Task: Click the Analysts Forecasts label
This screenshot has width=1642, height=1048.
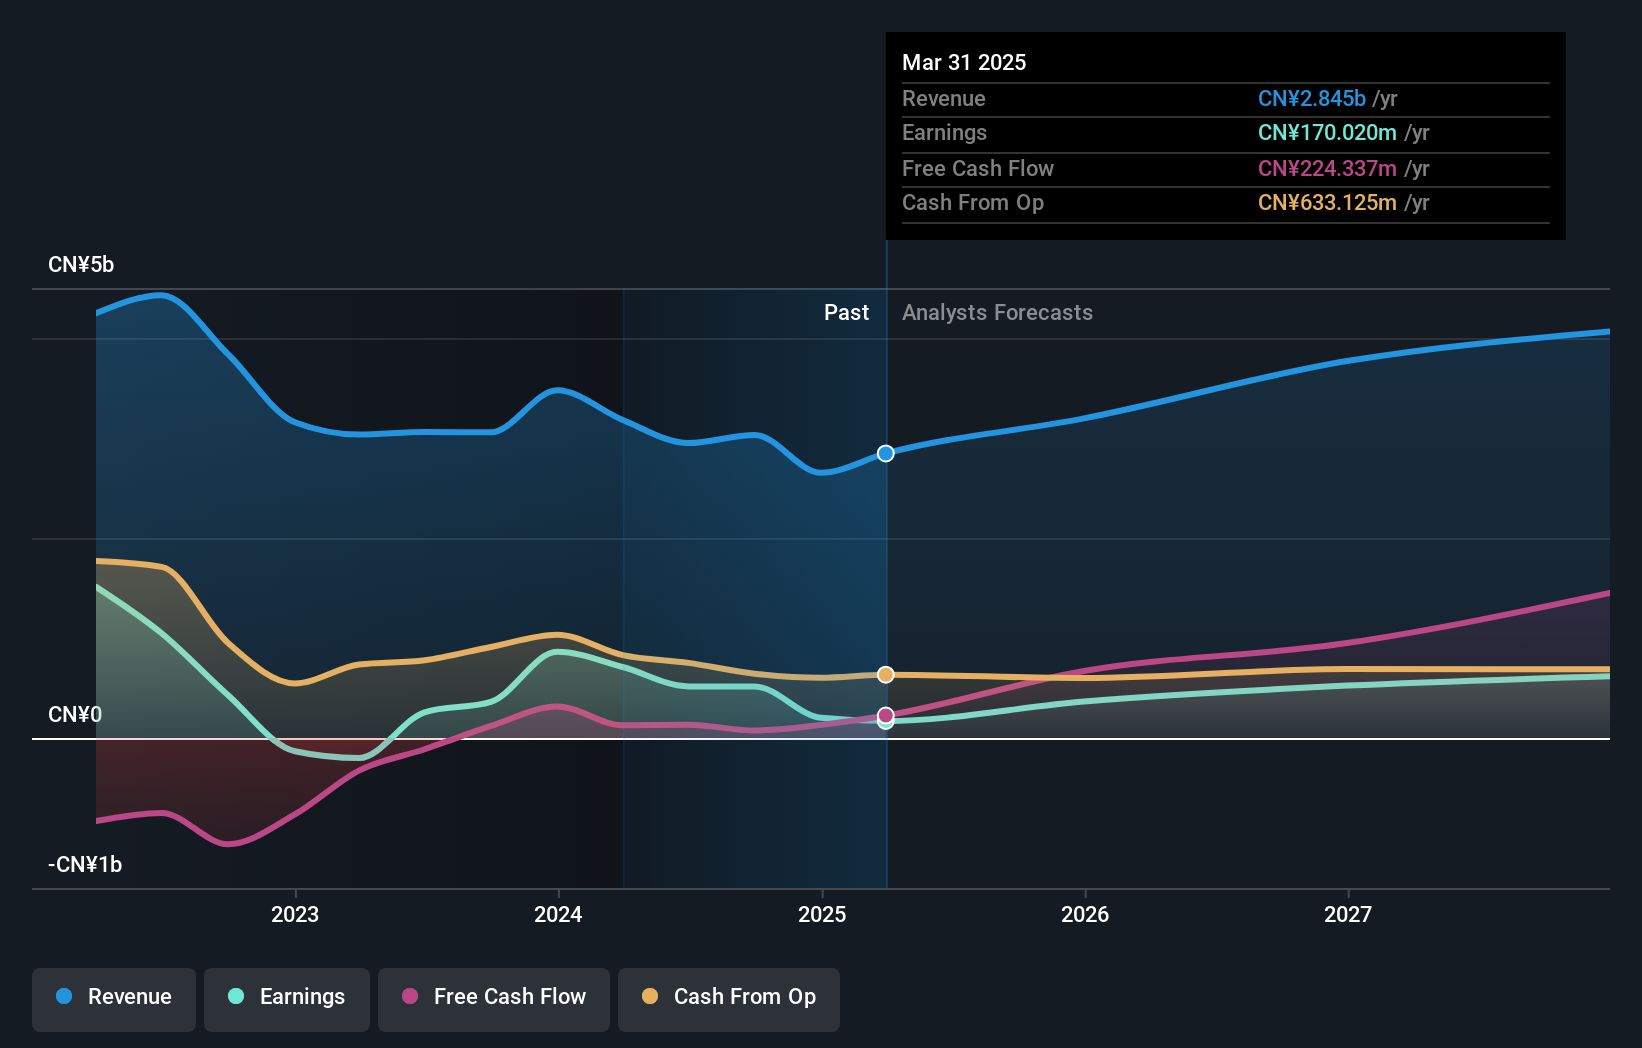Action: coord(997,313)
